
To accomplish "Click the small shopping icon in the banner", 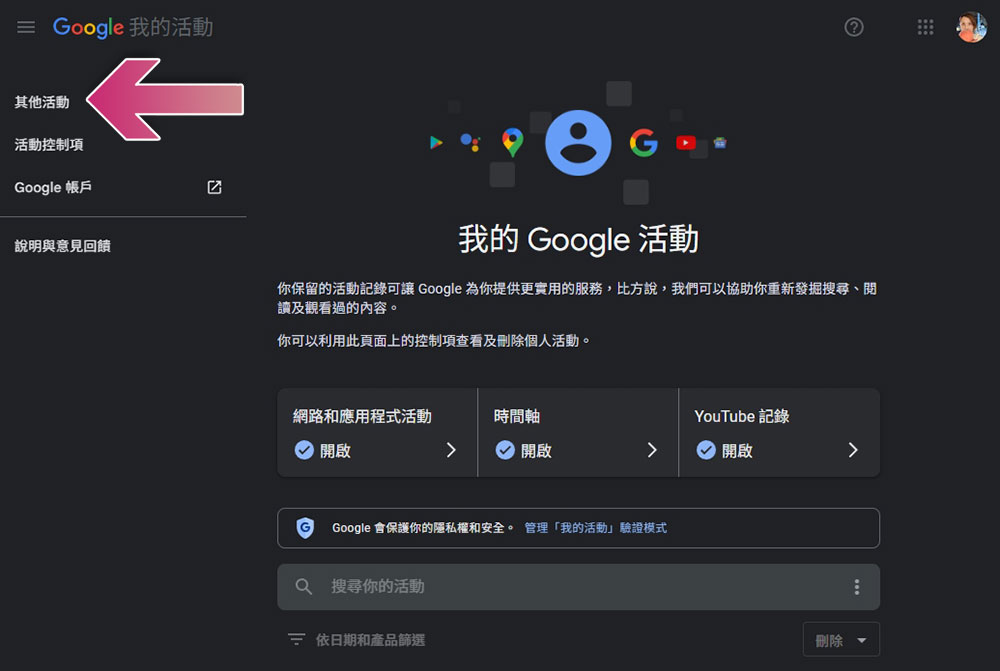I will click(x=720, y=143).
